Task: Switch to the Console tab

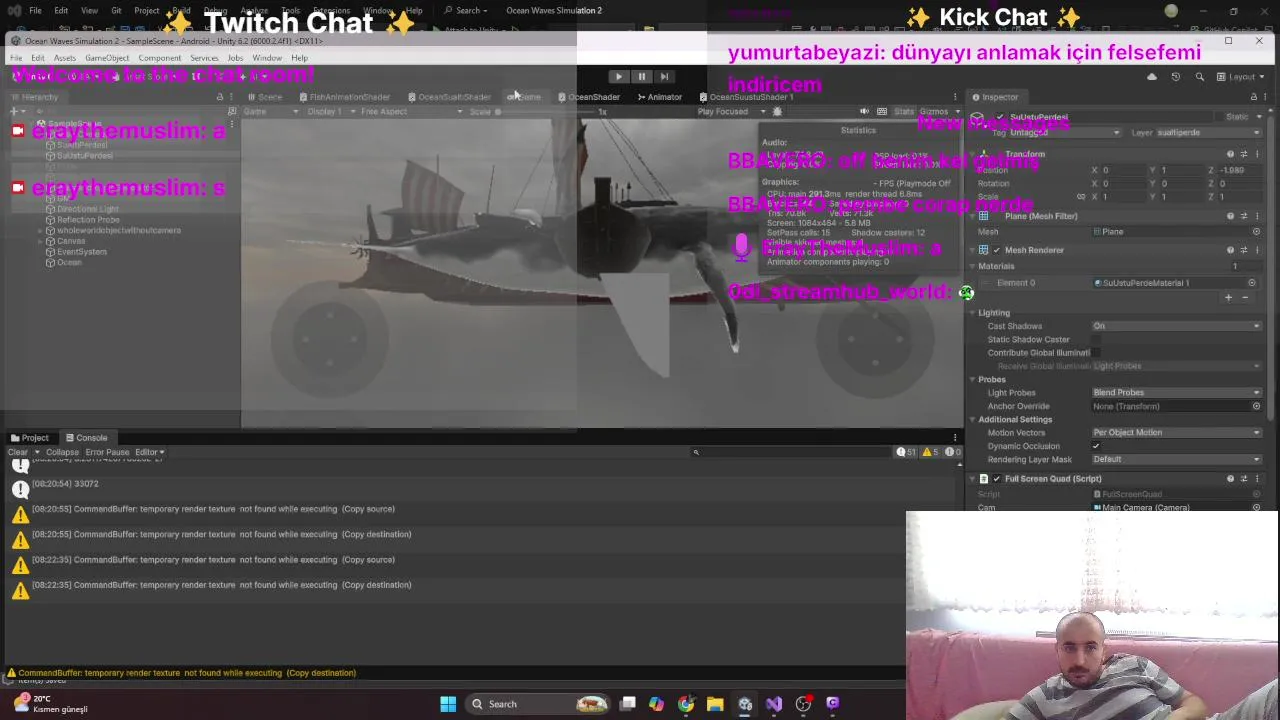Action: point(87,438)
